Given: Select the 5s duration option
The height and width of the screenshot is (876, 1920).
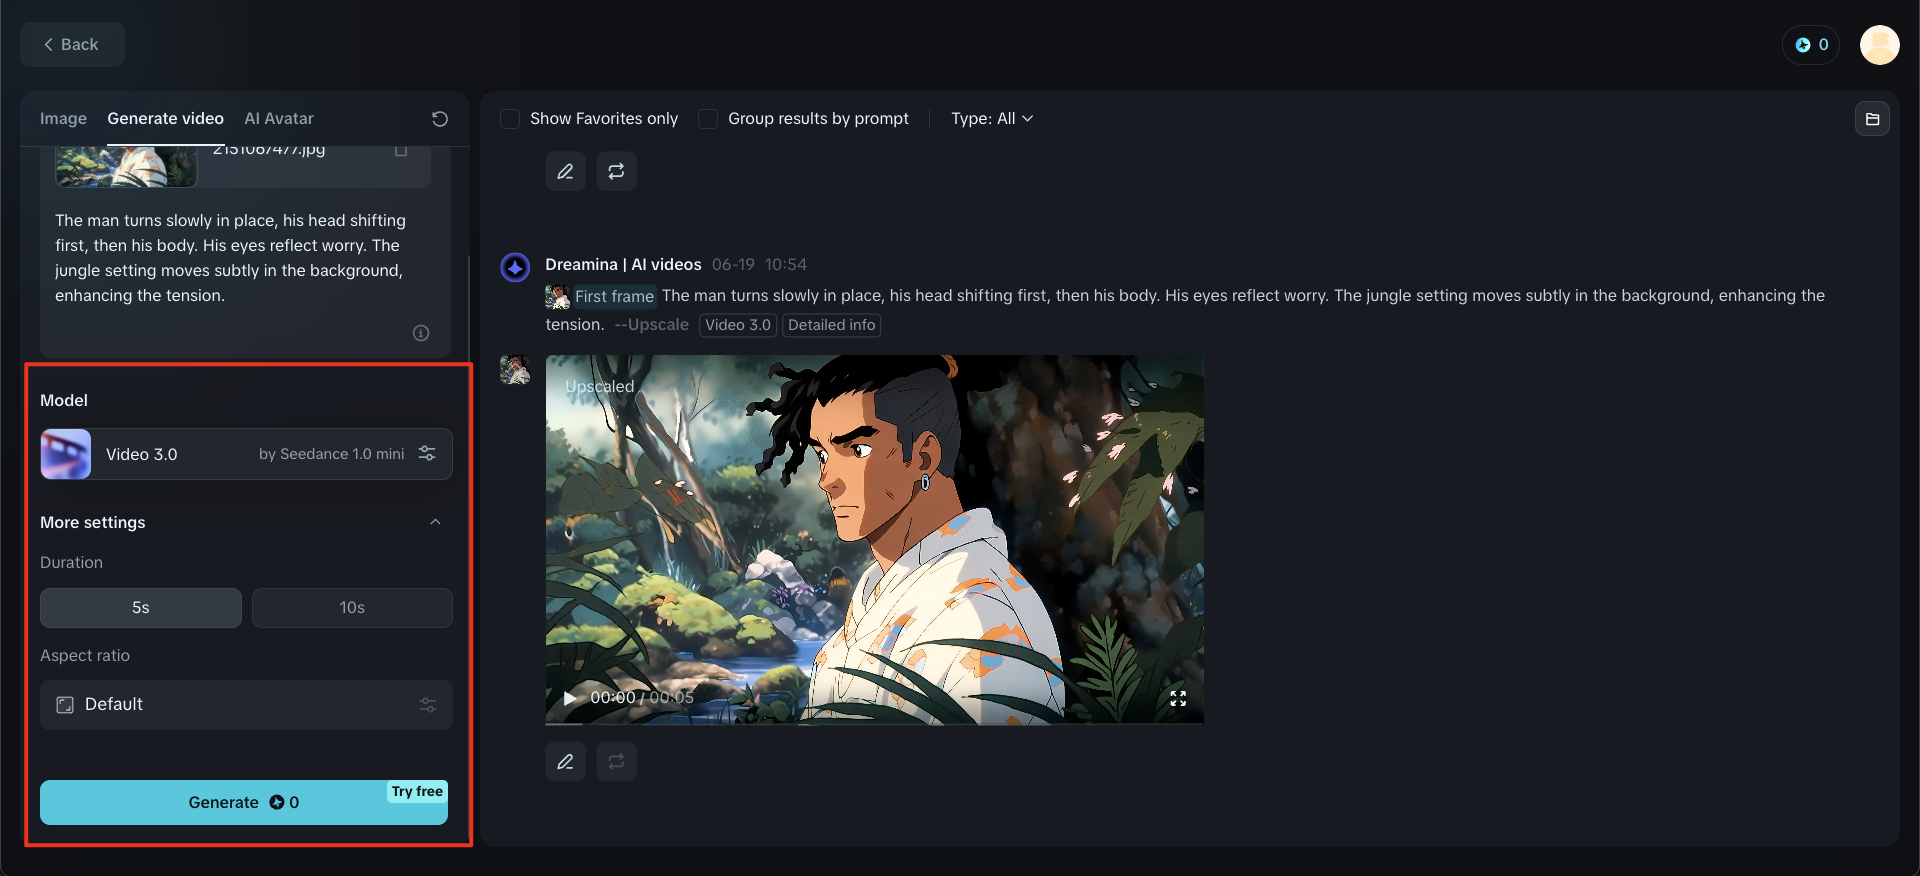Looking at the screenshot, I should click(x=141, y=608).
